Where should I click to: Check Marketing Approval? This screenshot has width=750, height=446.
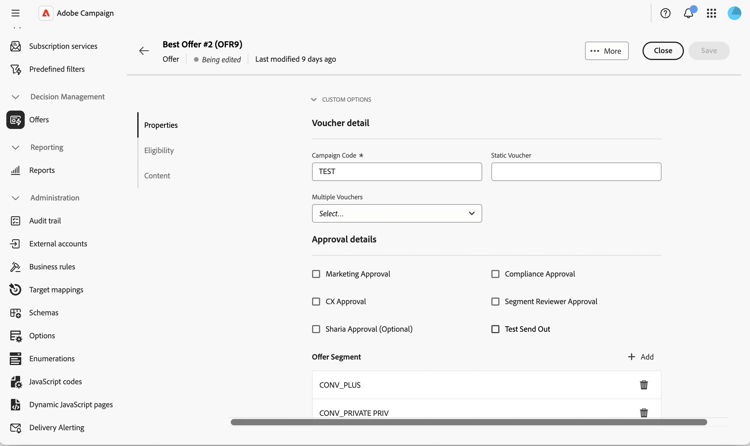click(316, 274)
